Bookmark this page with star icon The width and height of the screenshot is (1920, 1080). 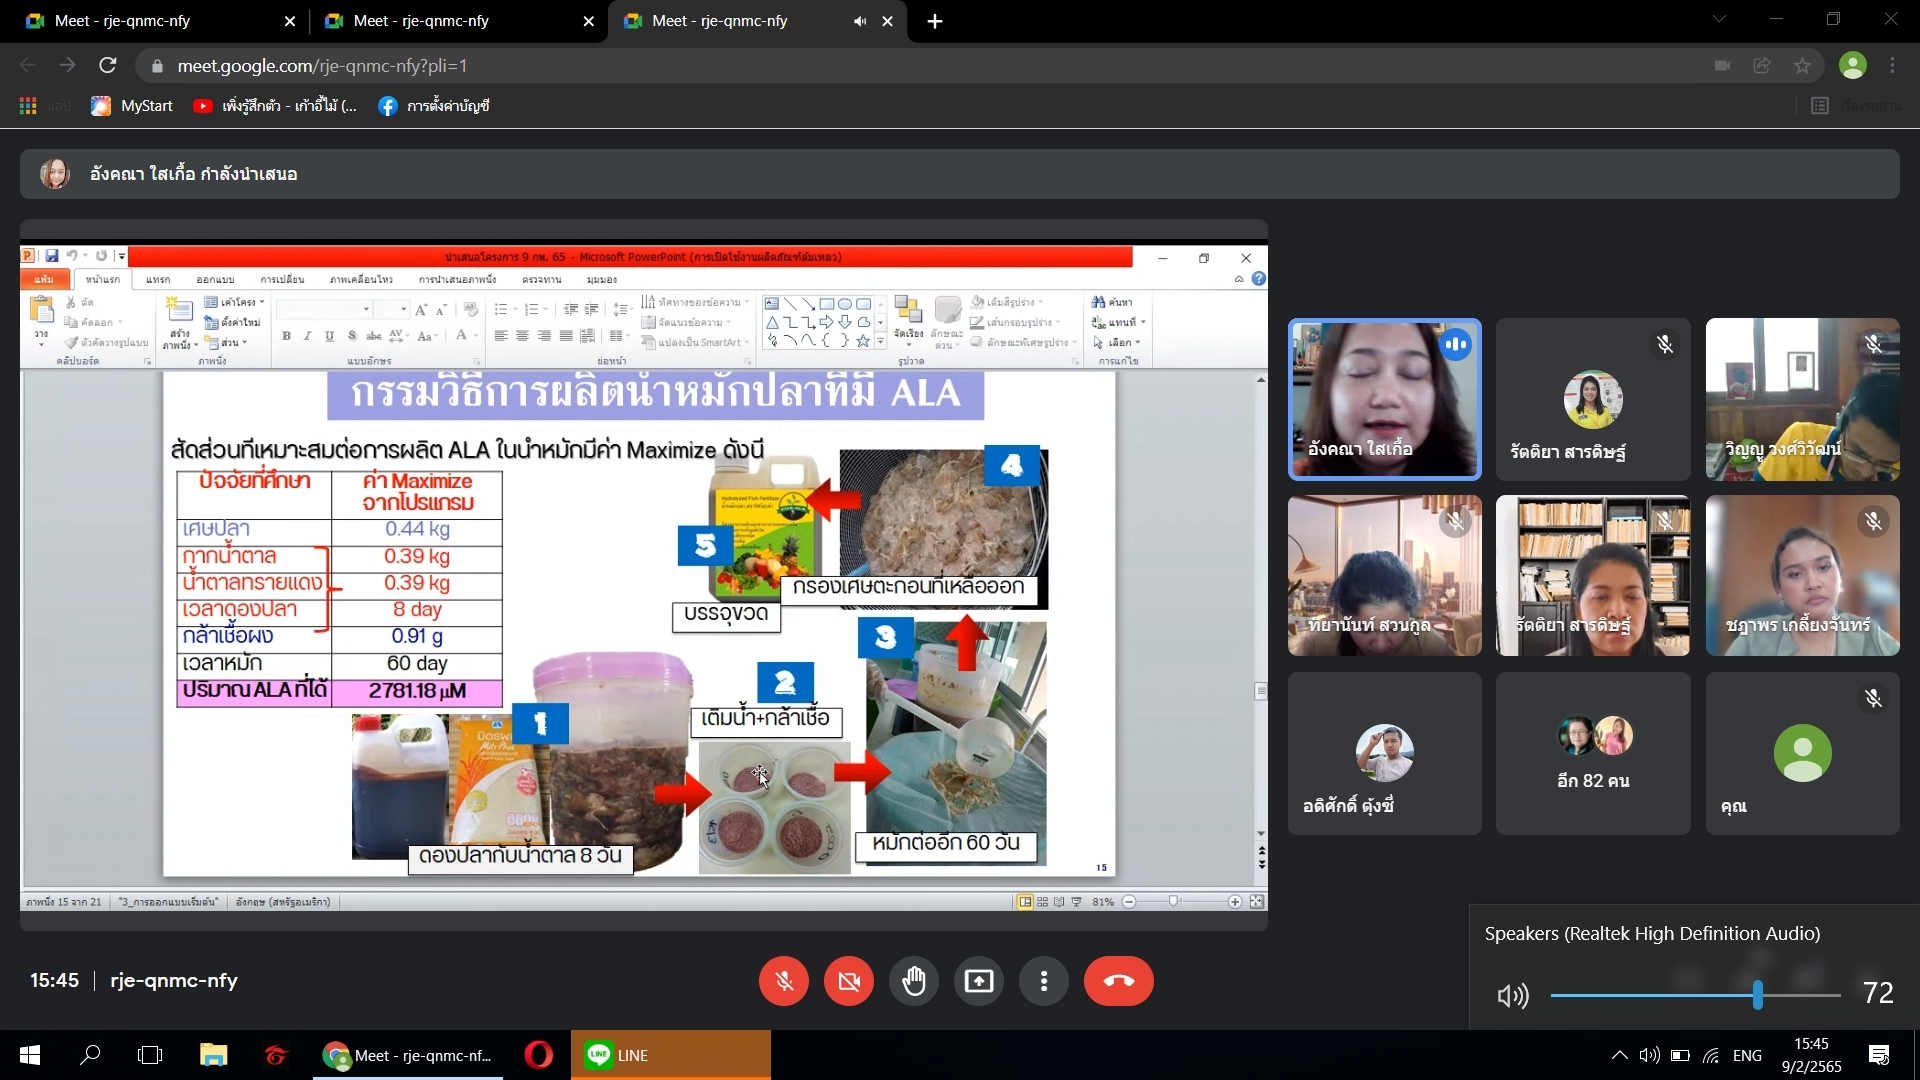tap(1802, 66)
